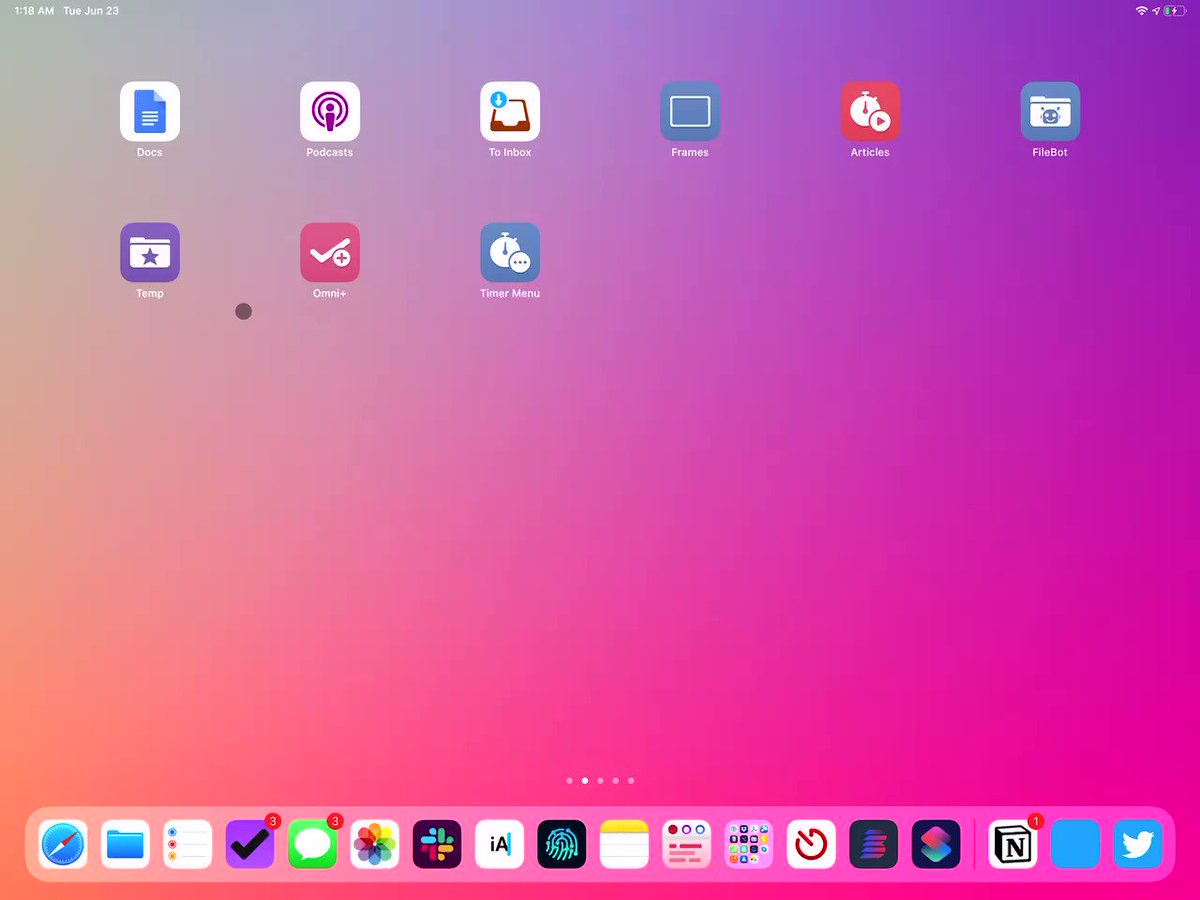Open the pink list app in dock
Viewport: 1200px width, 900px height.
687,844
